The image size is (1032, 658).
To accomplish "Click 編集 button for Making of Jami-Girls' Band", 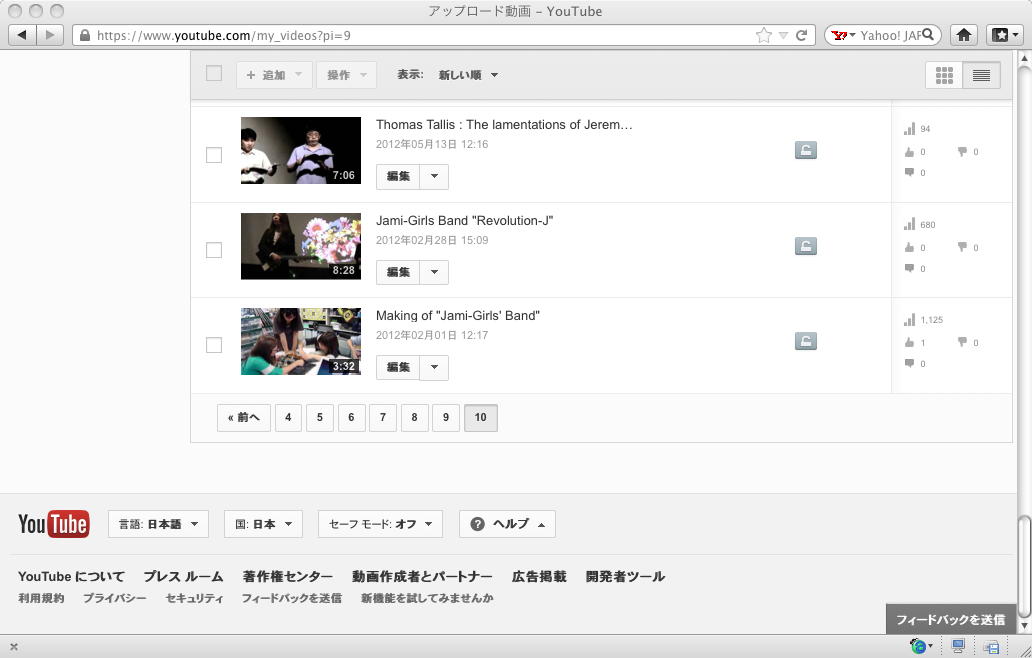I will [398, 367].
